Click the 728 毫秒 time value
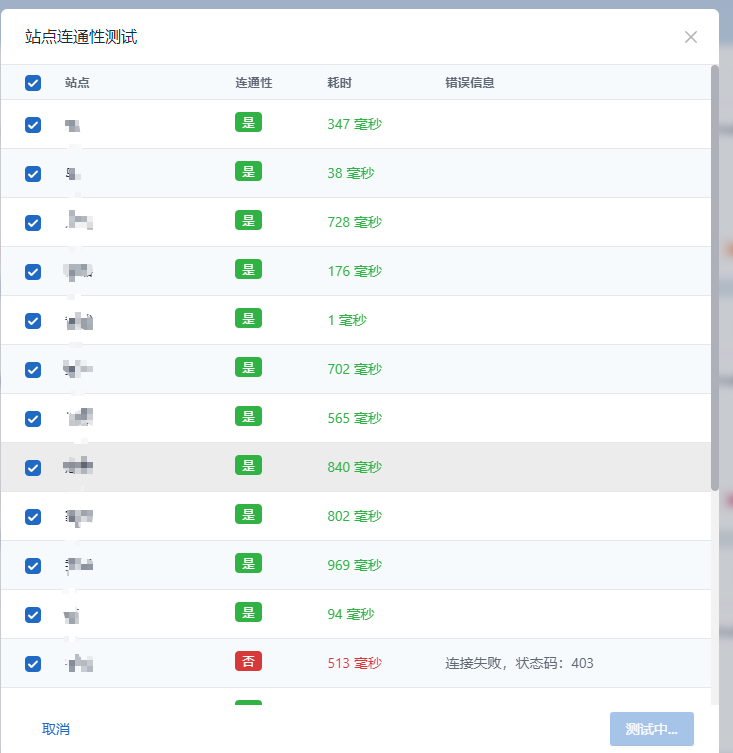This screenshot has height=753, width=733. [354, 222]
